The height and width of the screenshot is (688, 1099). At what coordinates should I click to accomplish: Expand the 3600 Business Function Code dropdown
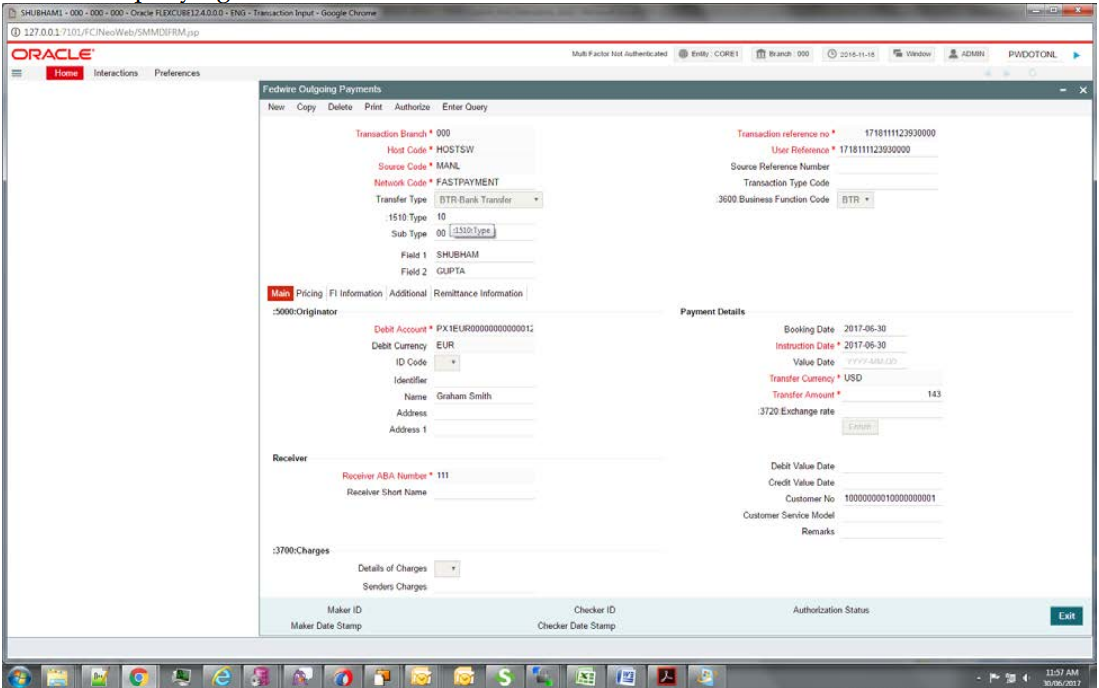click(x=855, y=200)
